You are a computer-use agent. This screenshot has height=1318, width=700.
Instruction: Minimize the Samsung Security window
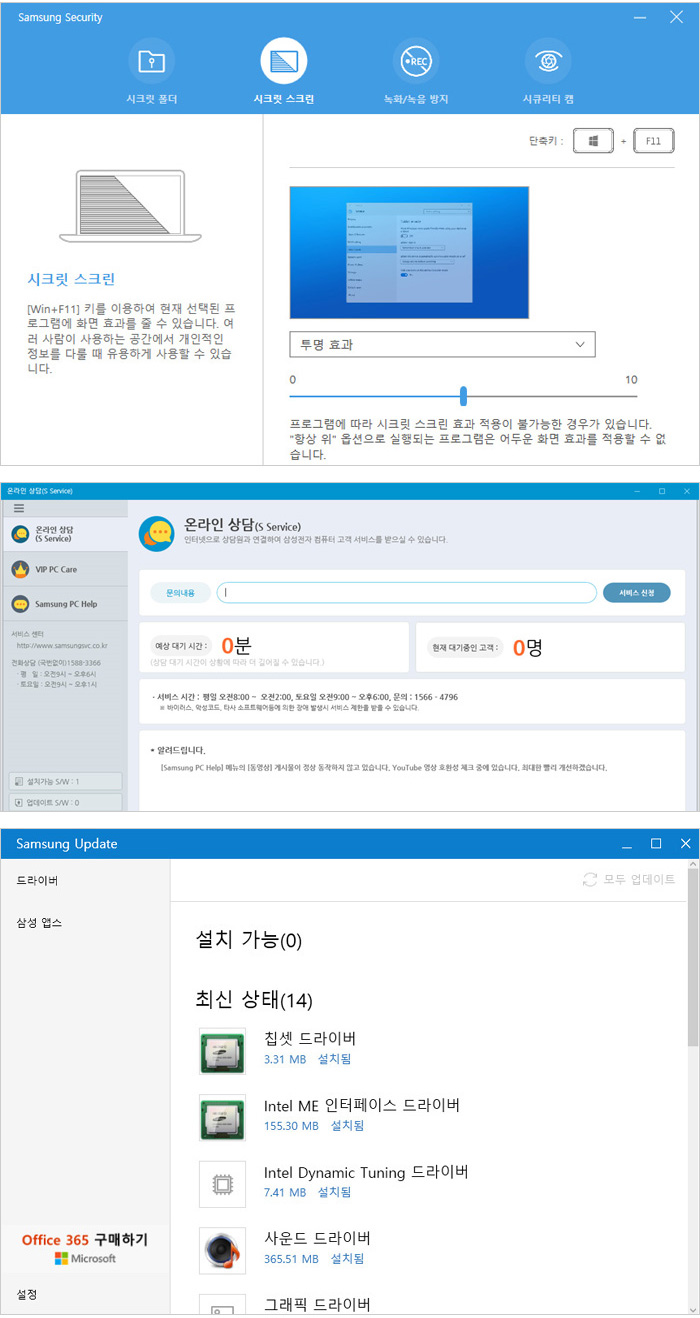coord(640,17)
